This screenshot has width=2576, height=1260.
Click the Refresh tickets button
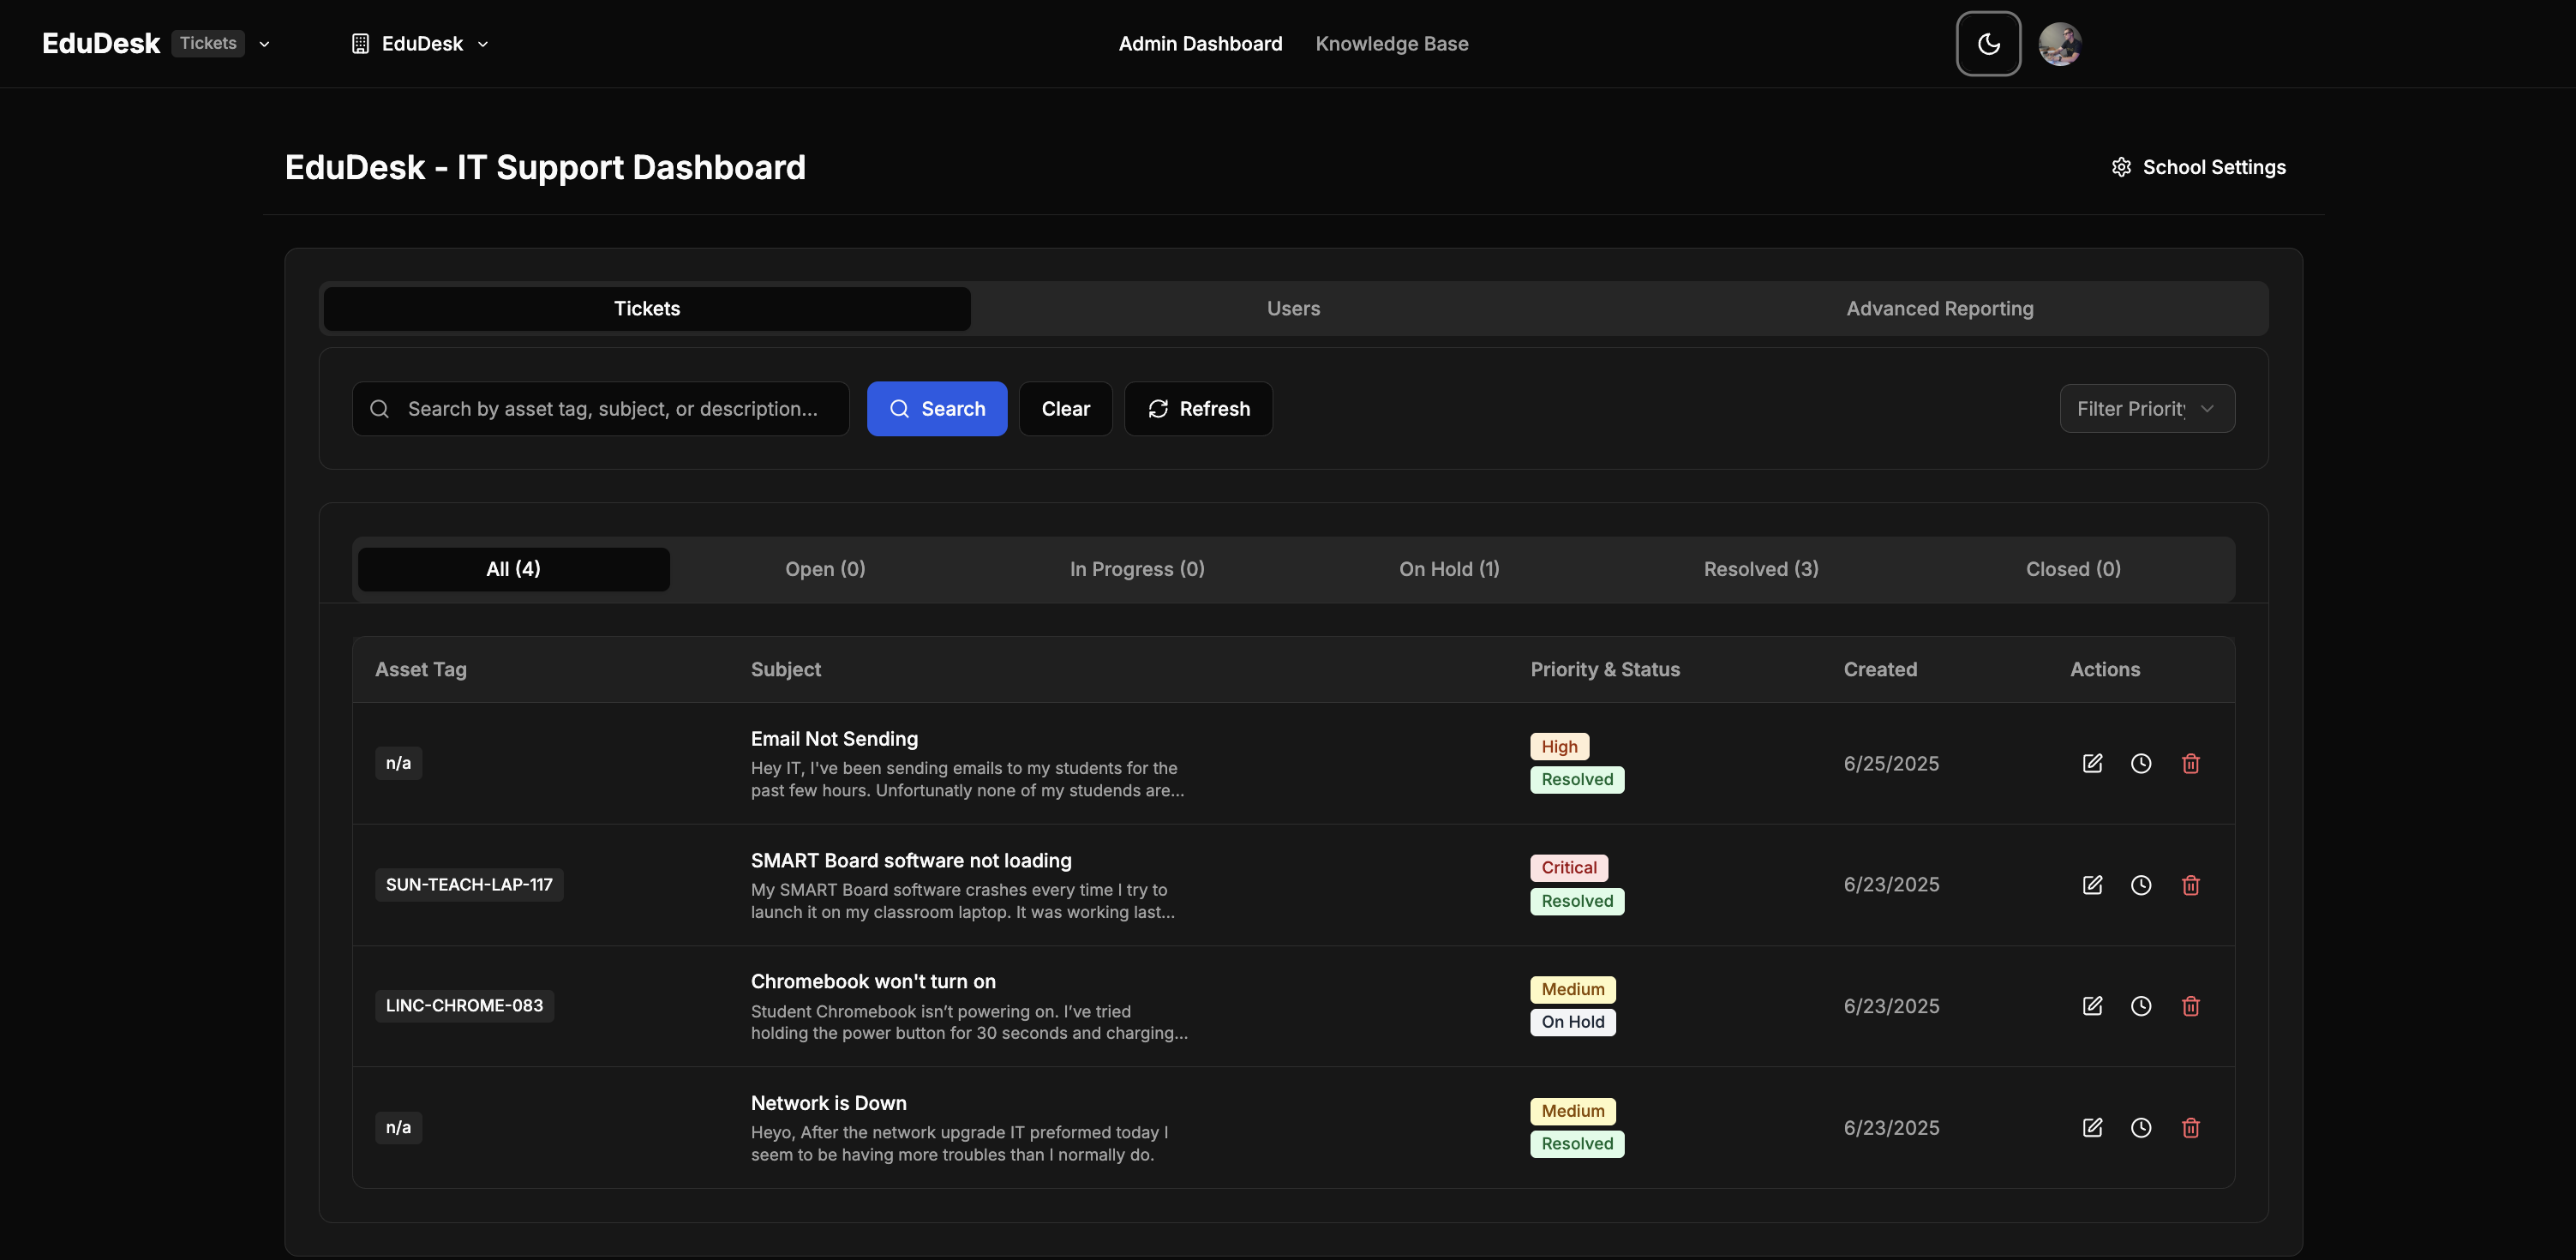click(x=1198, y=409)
